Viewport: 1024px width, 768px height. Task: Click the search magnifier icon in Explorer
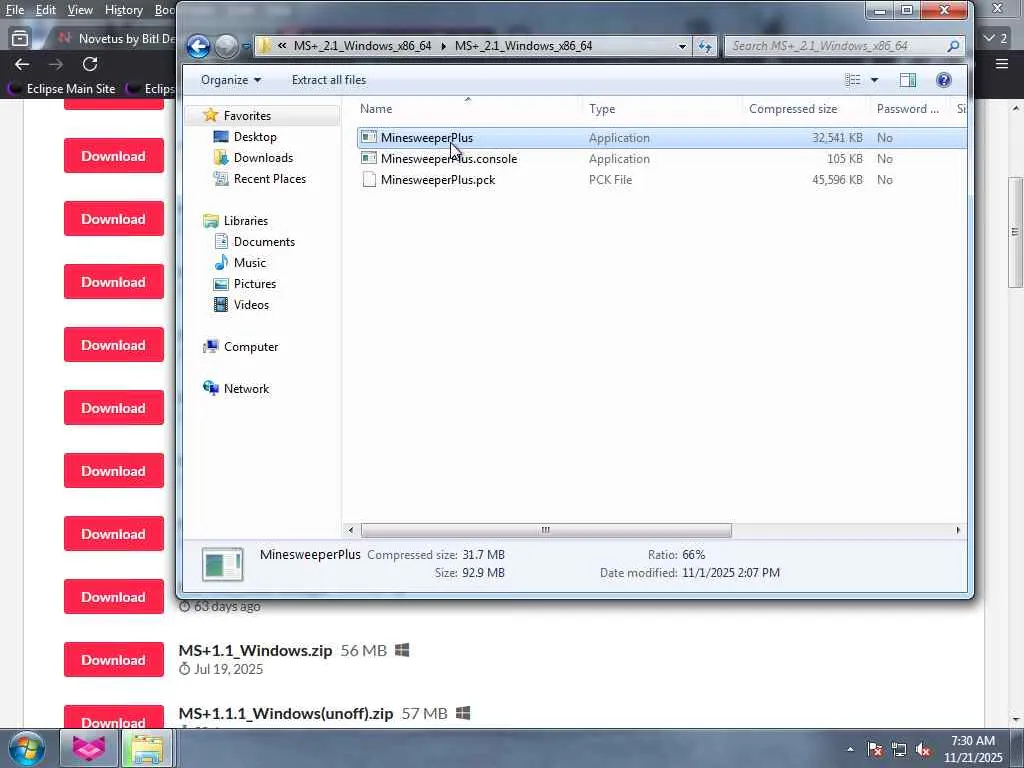[953, 46]
